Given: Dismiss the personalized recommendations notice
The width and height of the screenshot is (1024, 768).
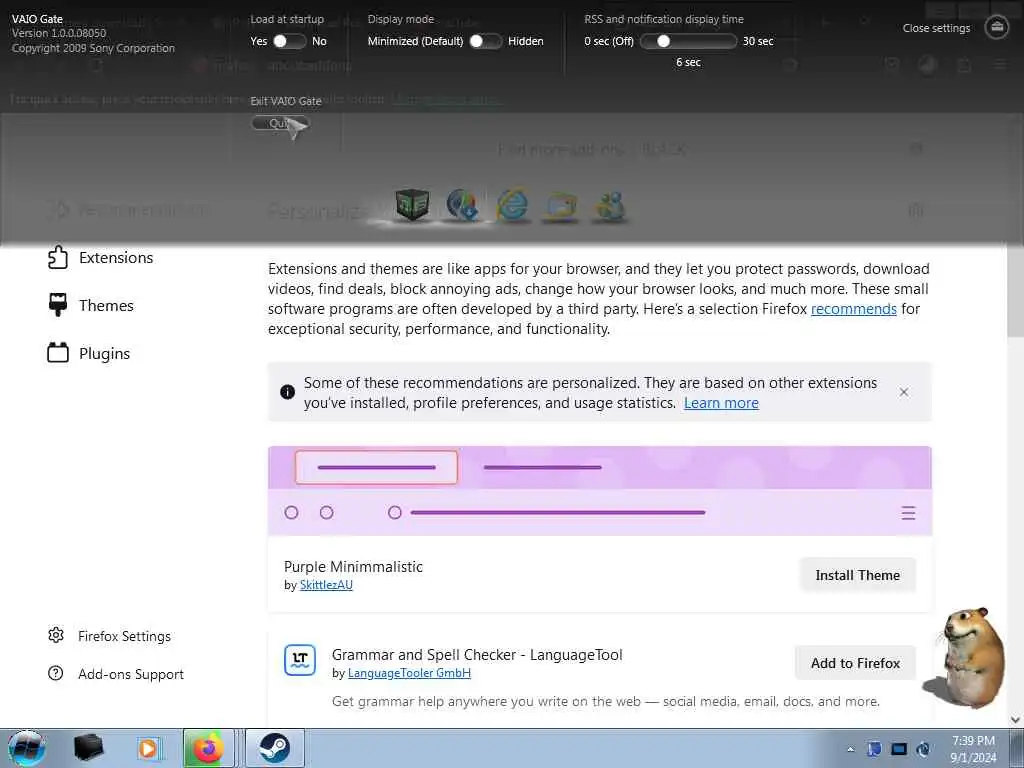Looking at the screenshot, I should pos(904,392).
